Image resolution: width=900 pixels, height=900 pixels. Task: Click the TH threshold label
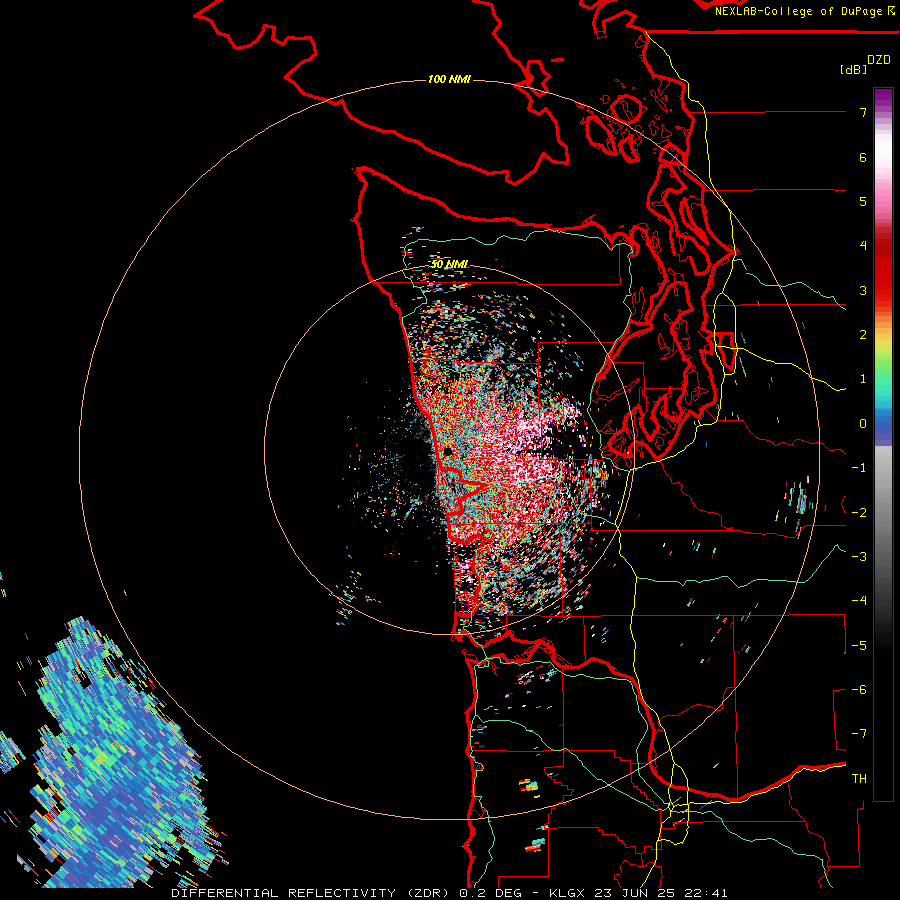click(x=859, y=779)
